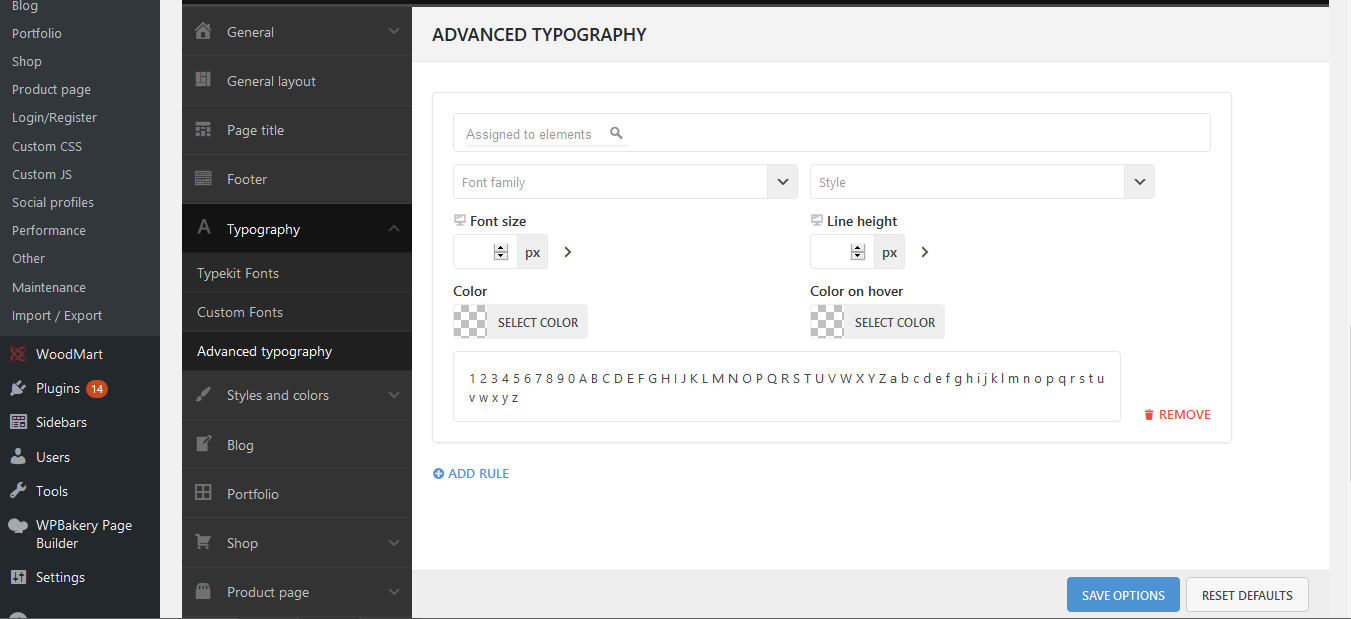1351x619 pixels.
Task: Click the ADD RULE link
Action: [471, 473]
